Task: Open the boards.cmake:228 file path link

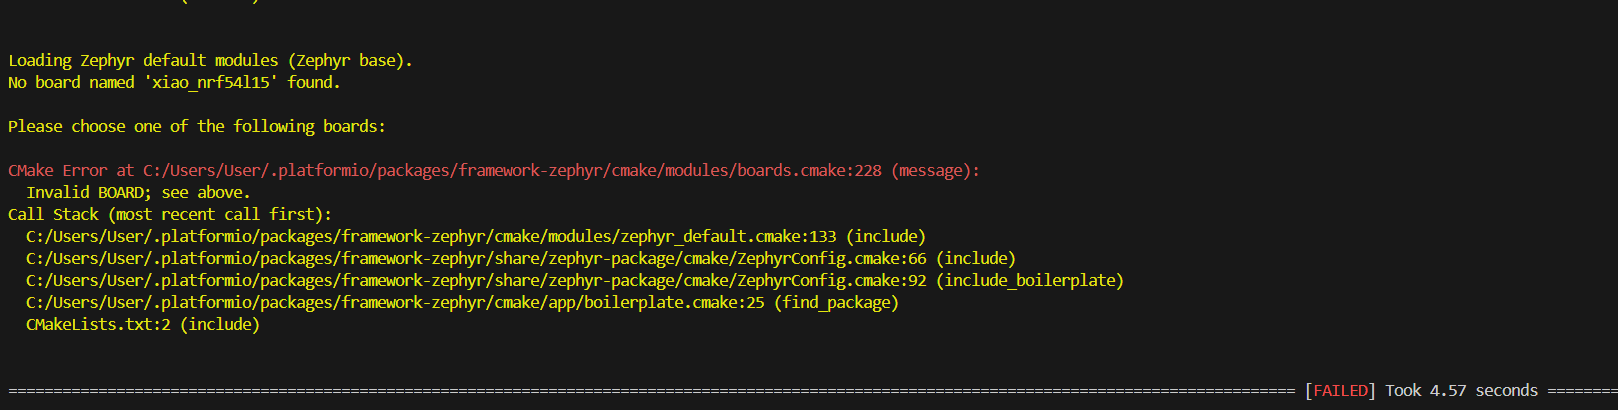Action: [x=512, y=171]
